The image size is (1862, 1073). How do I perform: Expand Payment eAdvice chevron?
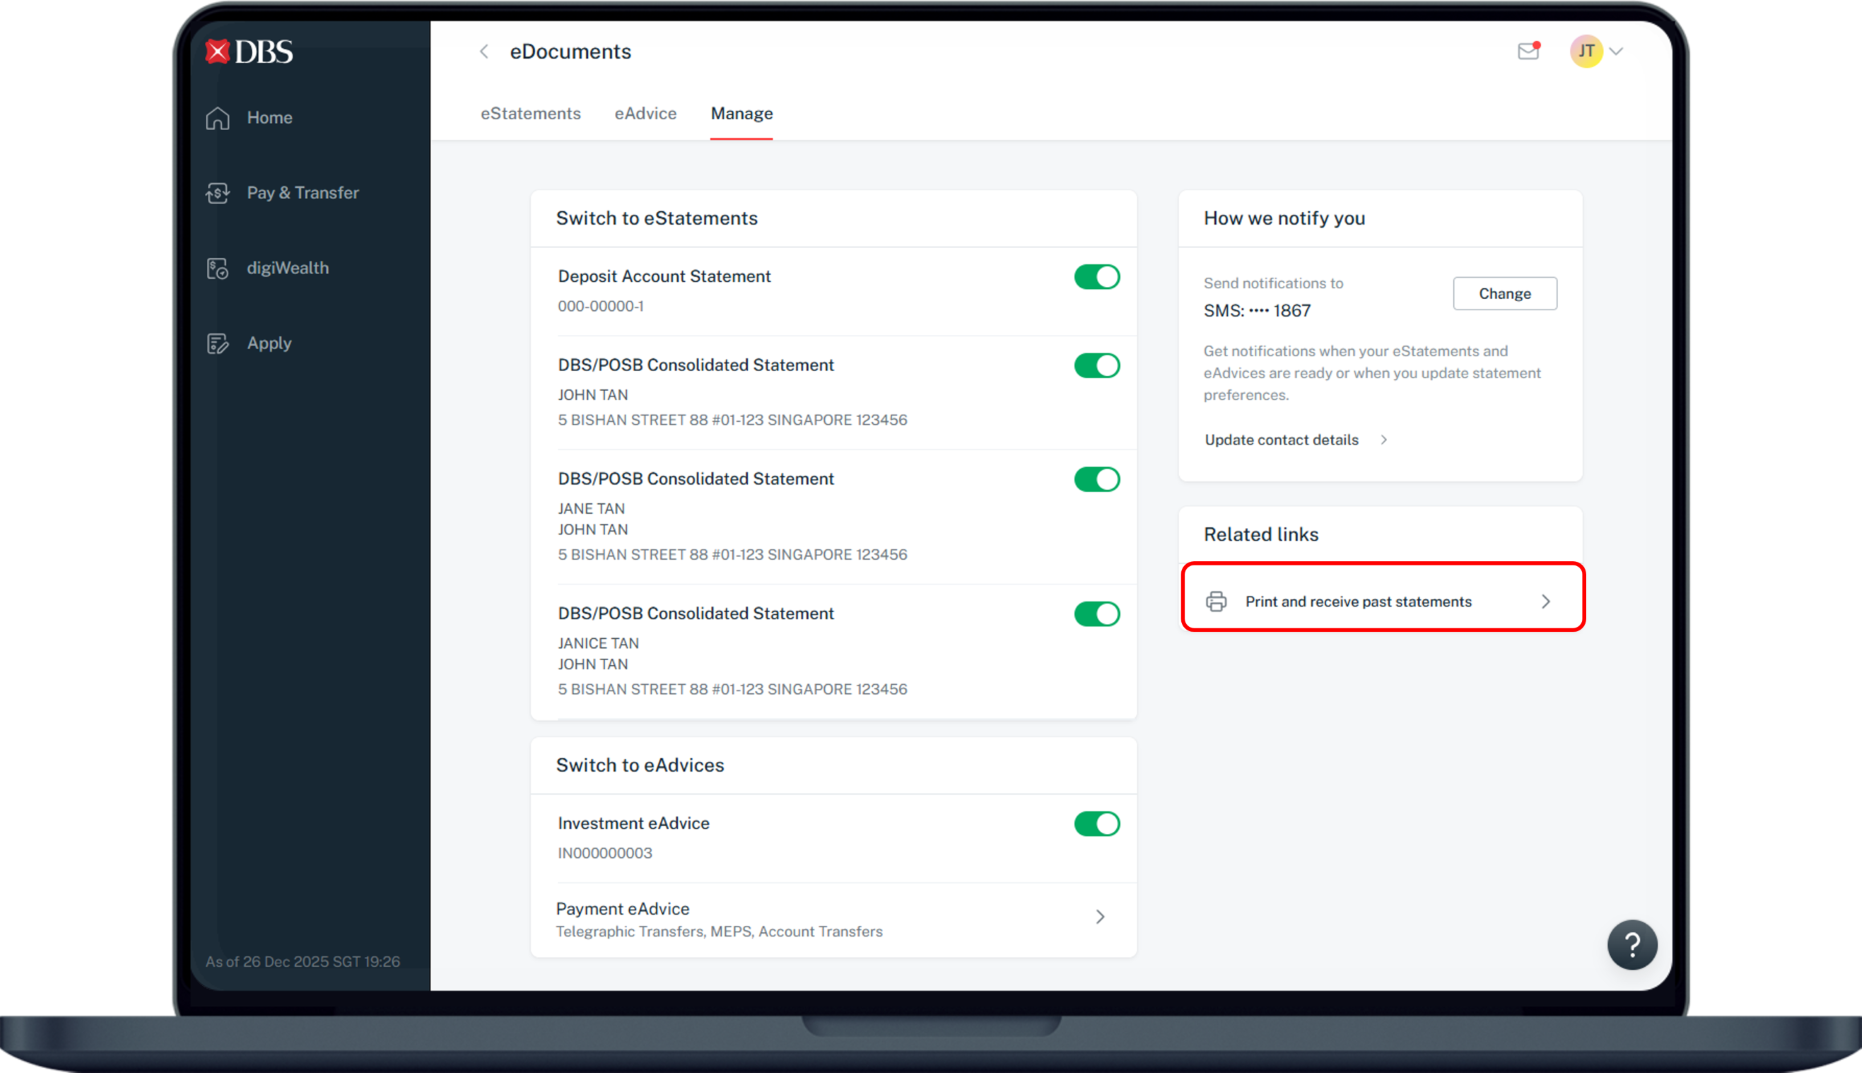click(1100, 917)
